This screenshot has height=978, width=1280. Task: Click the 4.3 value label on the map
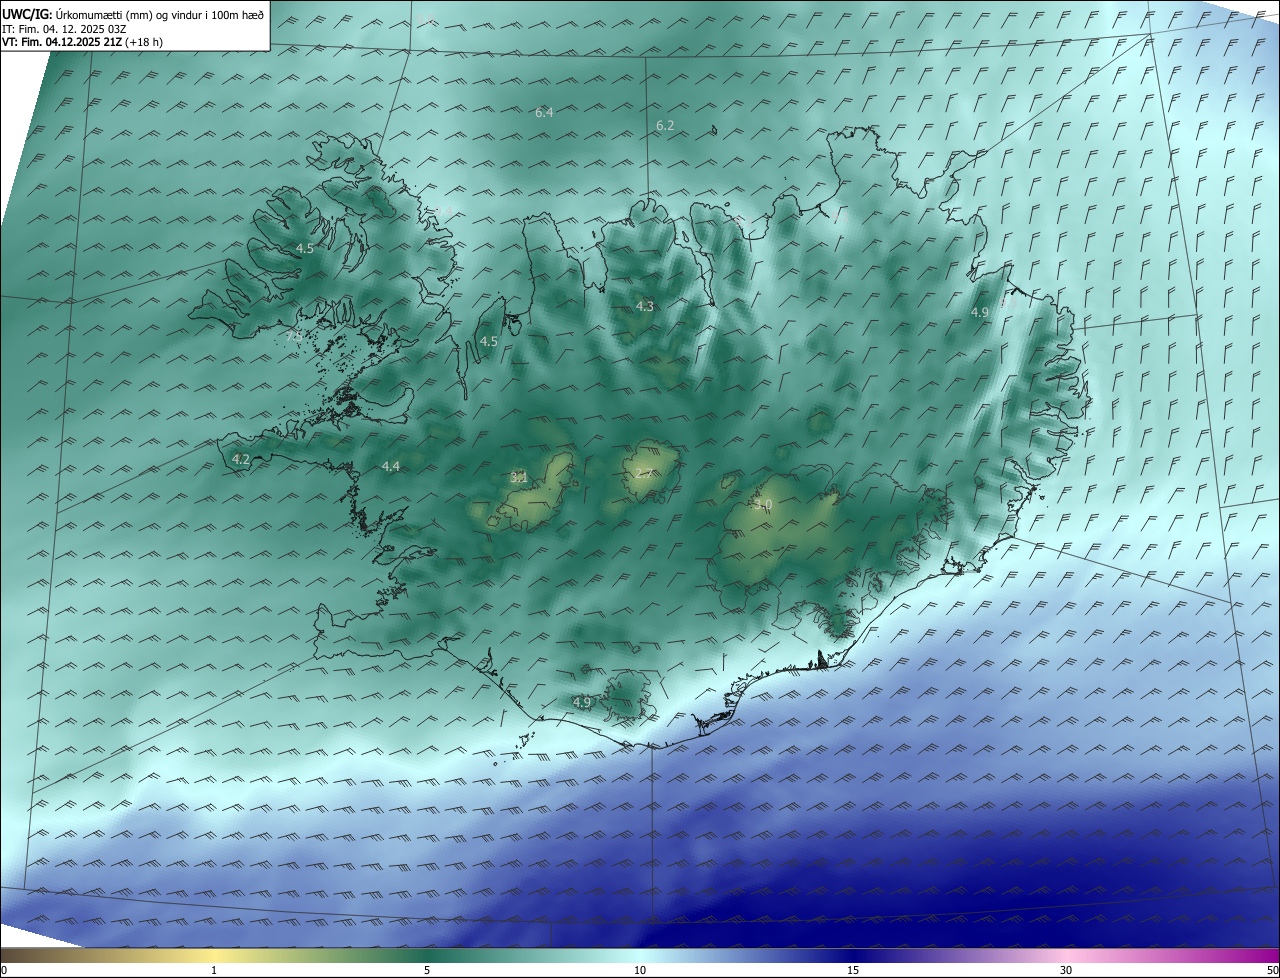tap(644, 306)
